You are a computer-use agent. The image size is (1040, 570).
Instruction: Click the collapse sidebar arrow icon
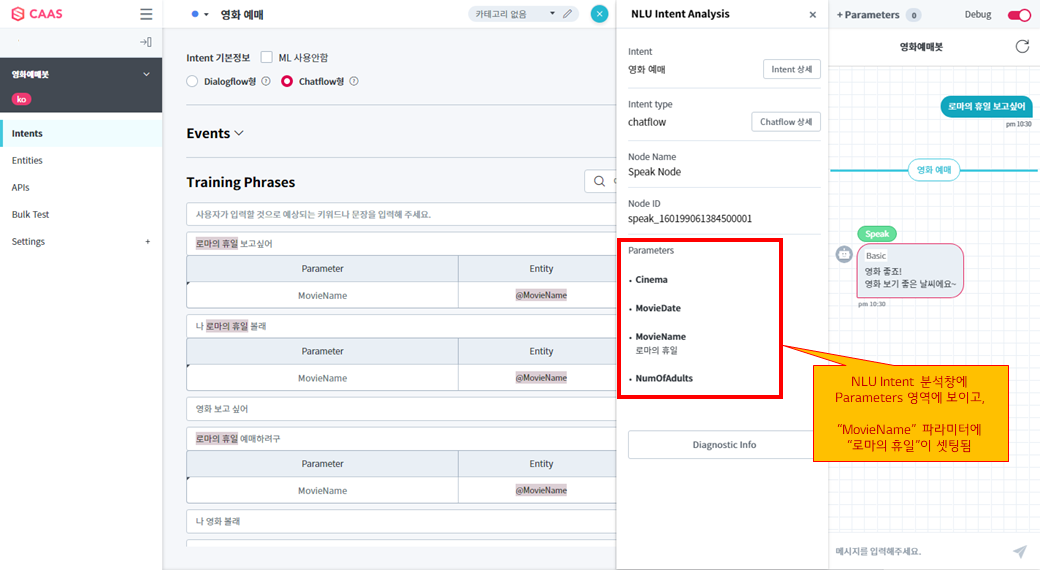(x=146, y=42)
